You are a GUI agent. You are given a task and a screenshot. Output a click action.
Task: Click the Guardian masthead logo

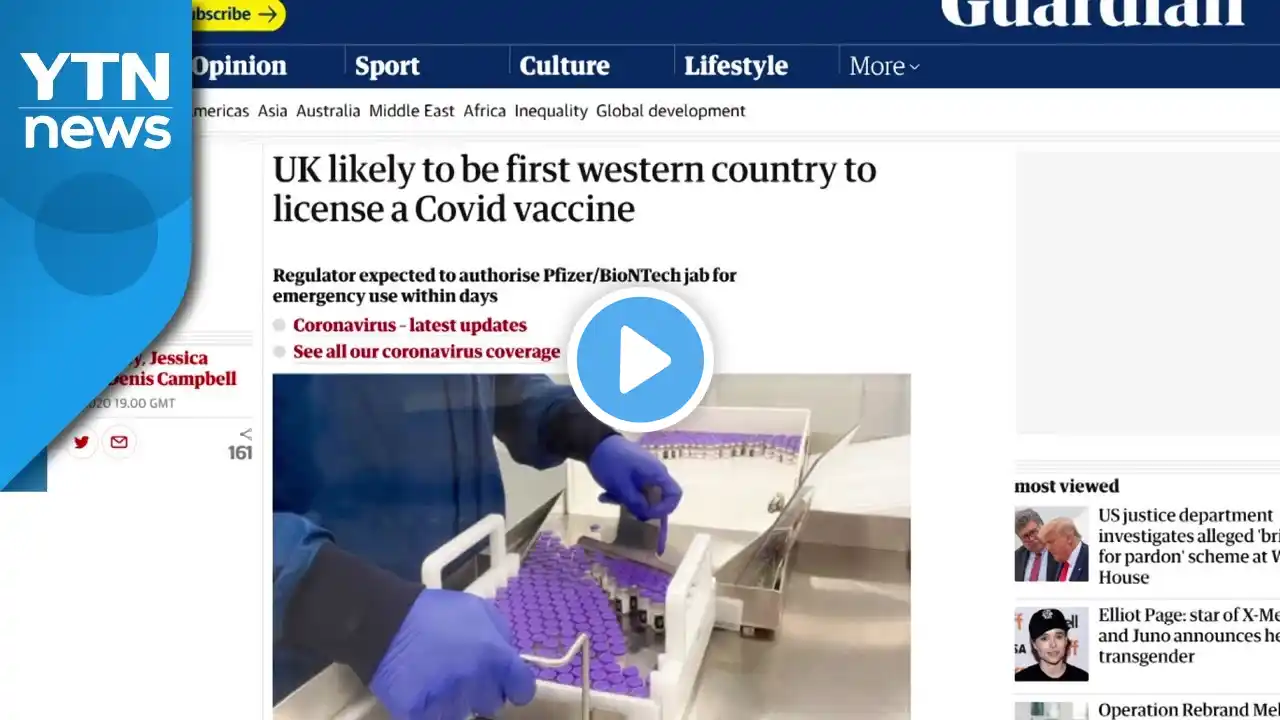tap(1092, 13)
